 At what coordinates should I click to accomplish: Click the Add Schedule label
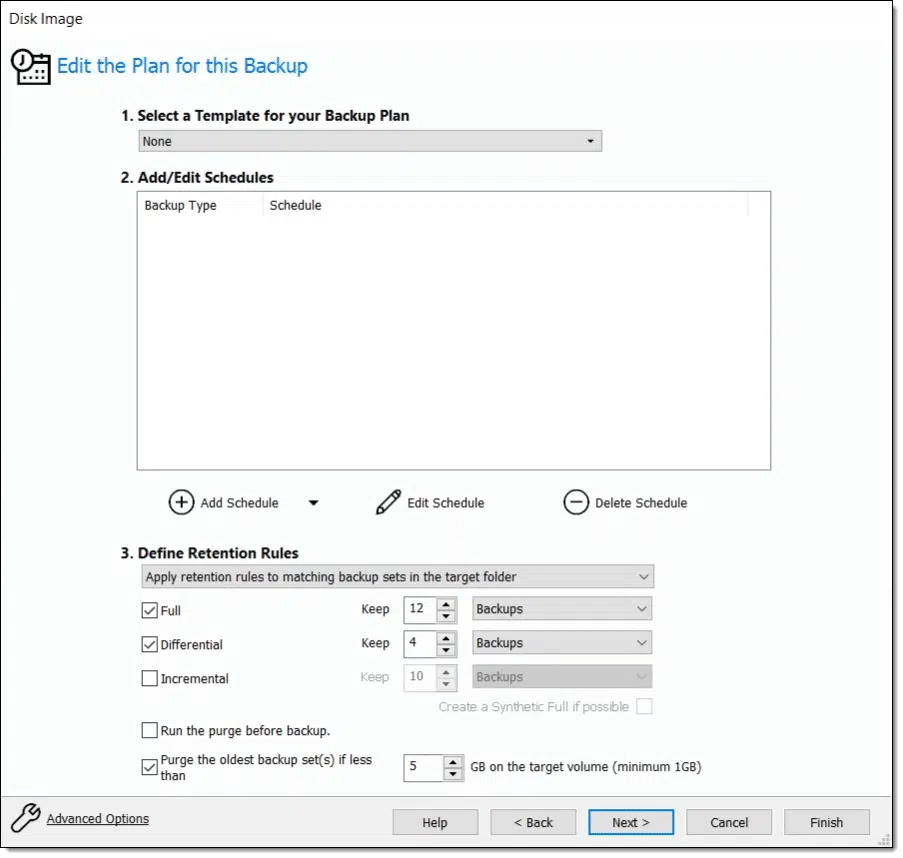[x=239, y=503]
